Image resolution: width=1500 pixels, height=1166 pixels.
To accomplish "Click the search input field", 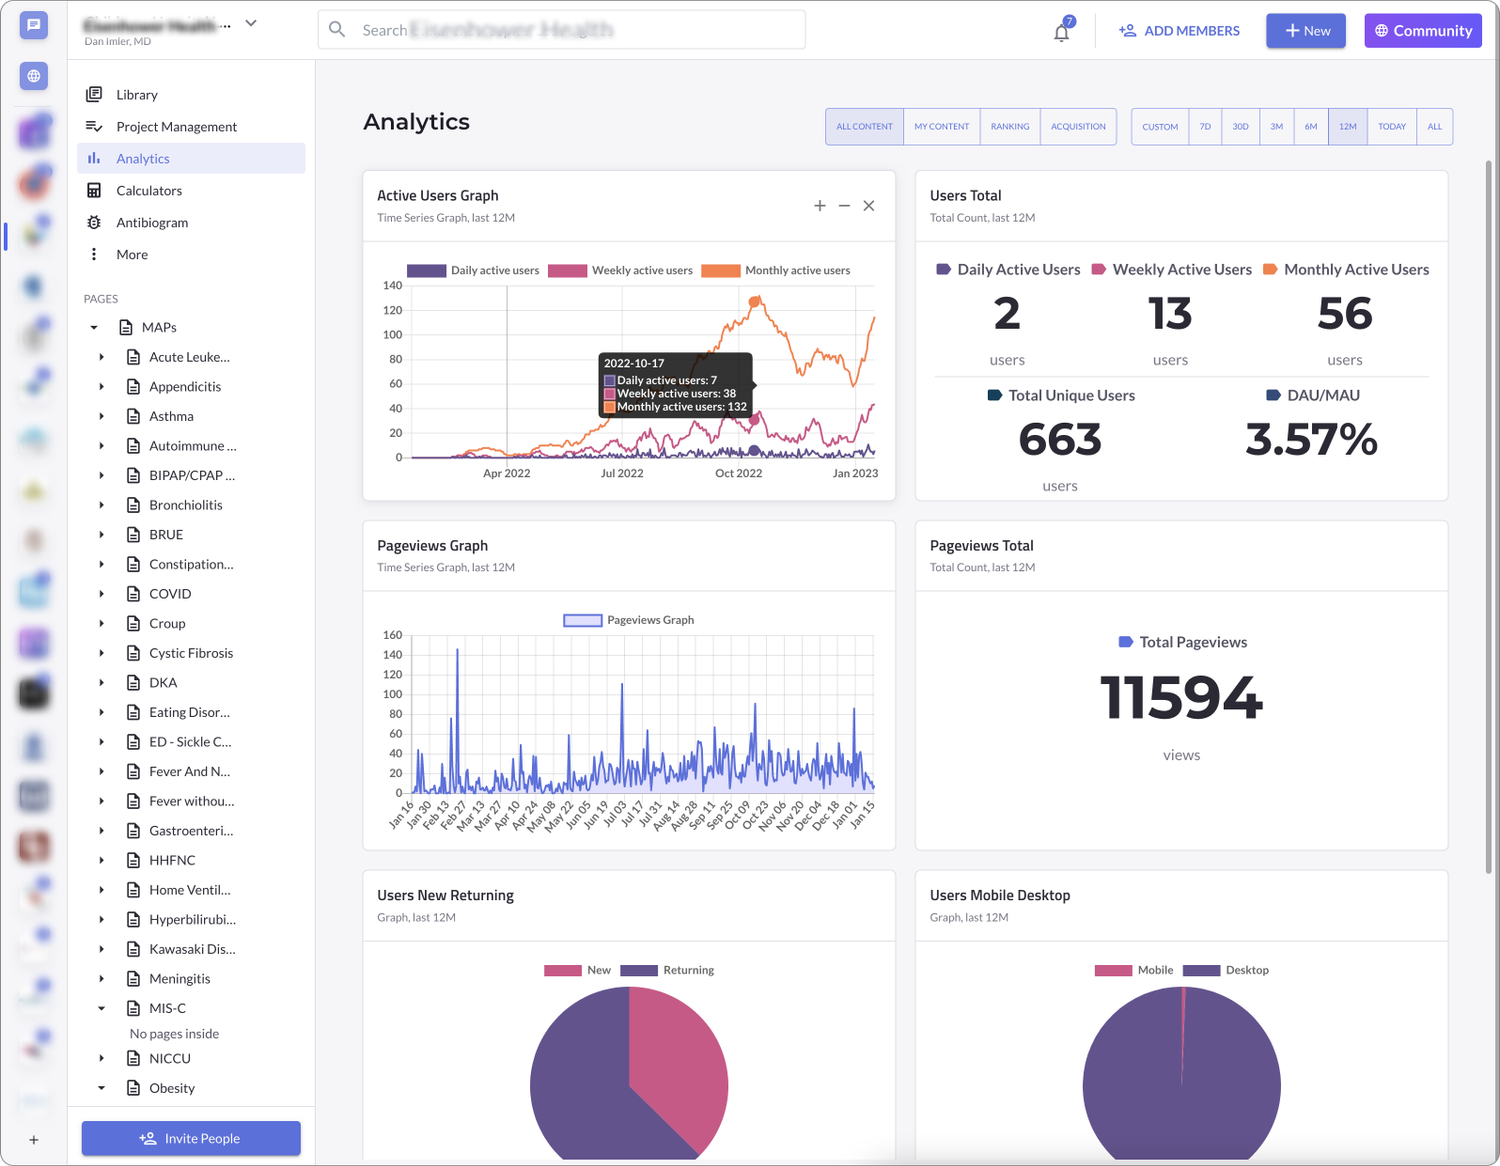I will tap(562, 30).
